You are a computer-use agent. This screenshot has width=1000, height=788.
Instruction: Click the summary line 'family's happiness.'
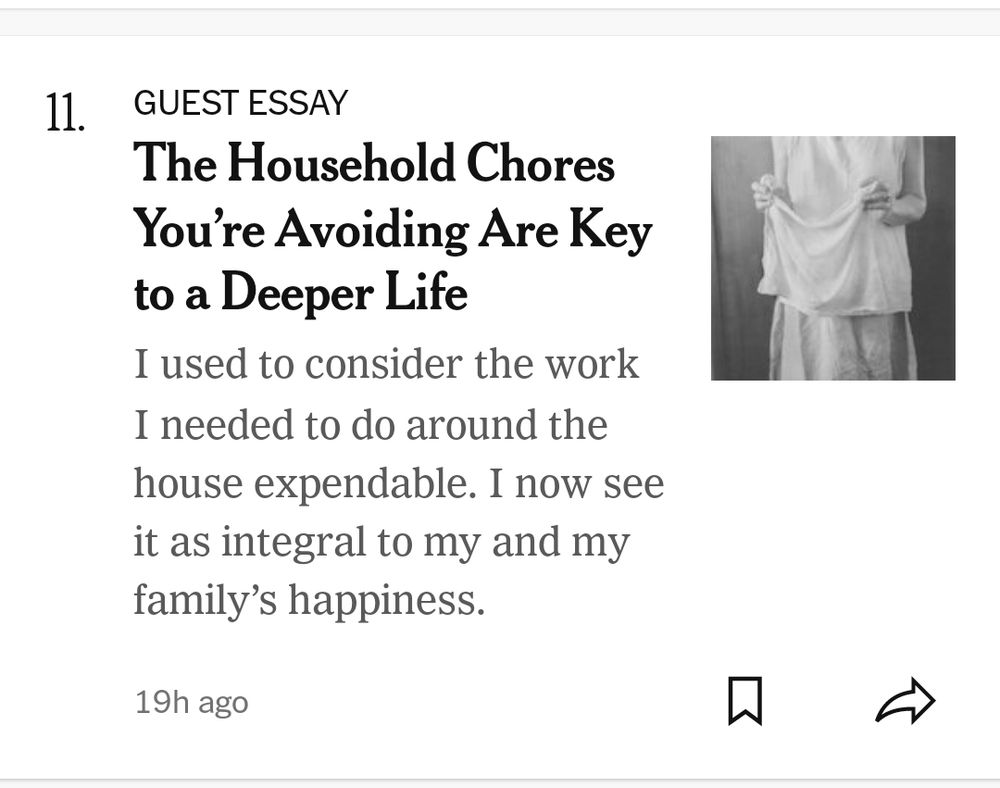311,599
